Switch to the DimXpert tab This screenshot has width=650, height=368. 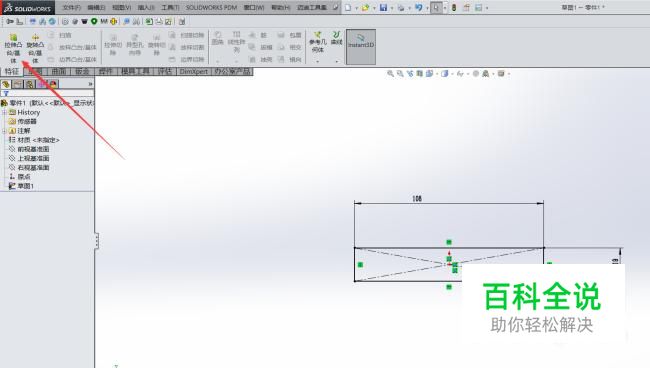194,71
